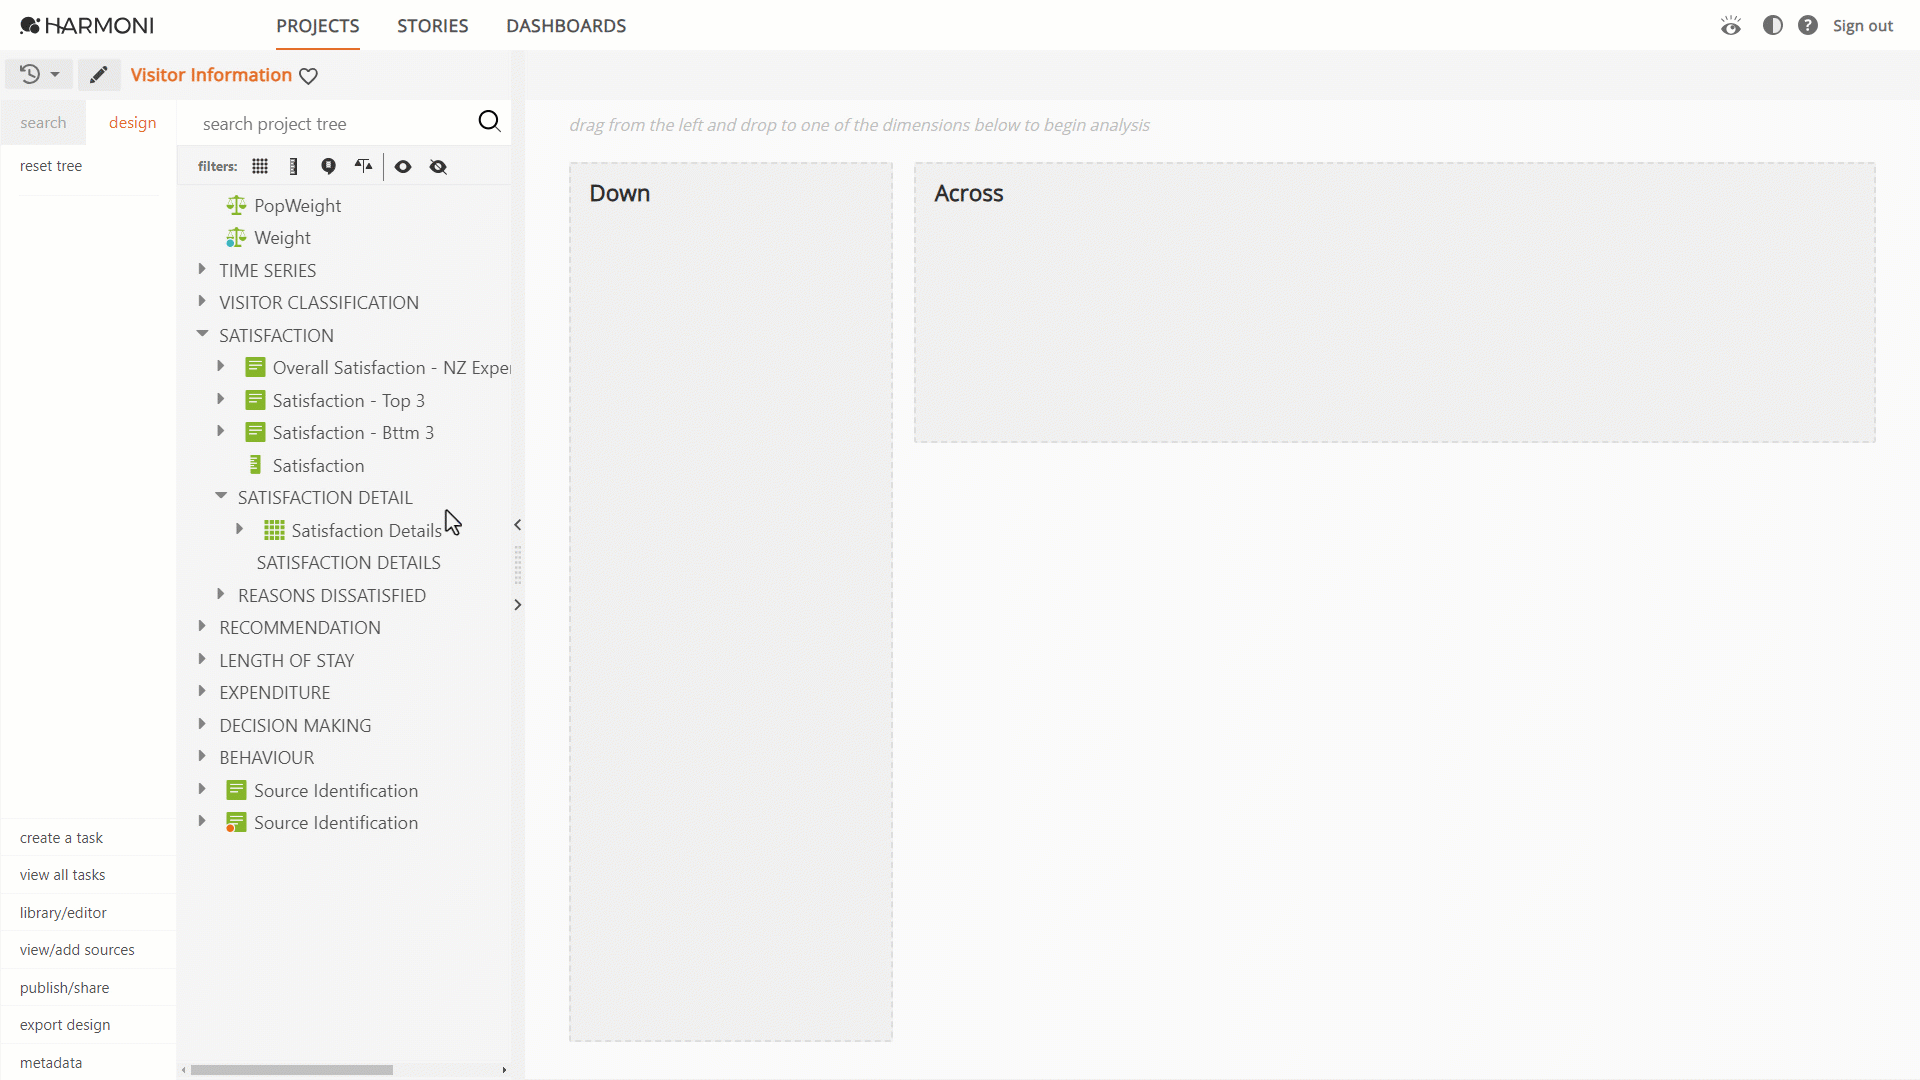1920x1080 pixels.
Task: Toggle the location pin filter icon
Action: 328,166
